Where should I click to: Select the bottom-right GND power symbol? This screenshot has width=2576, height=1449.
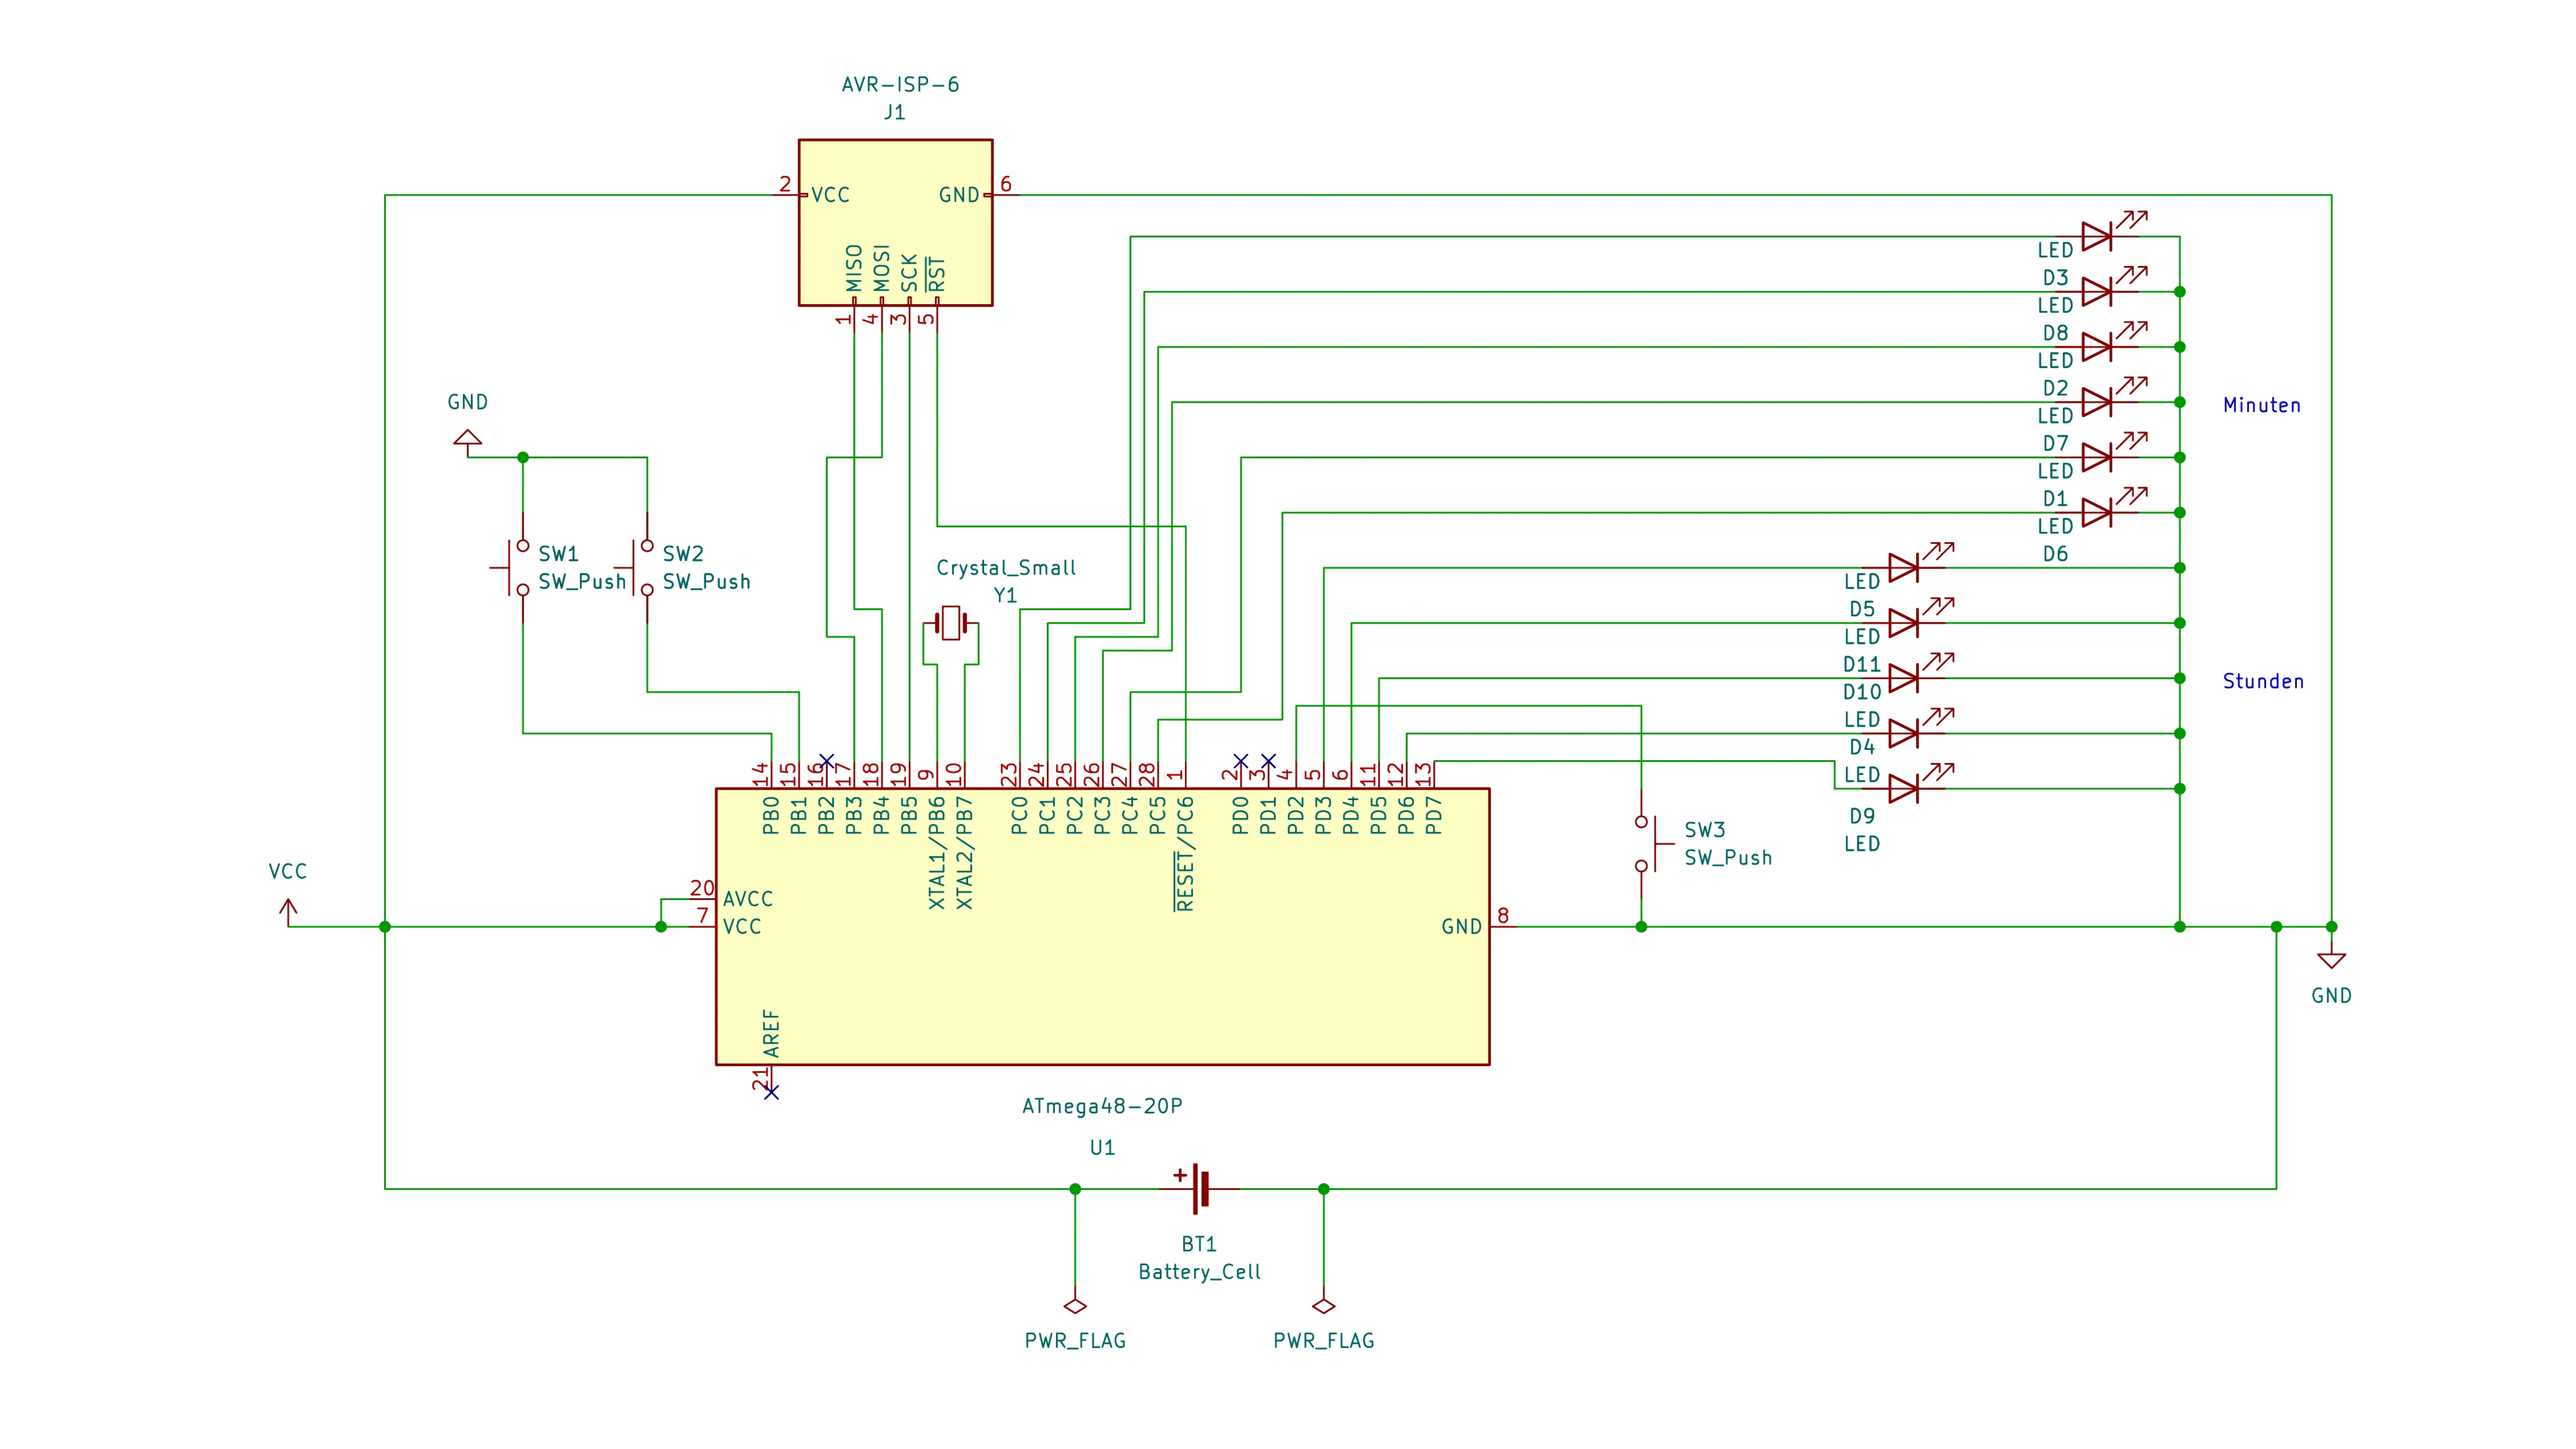tap(2331, 960)
